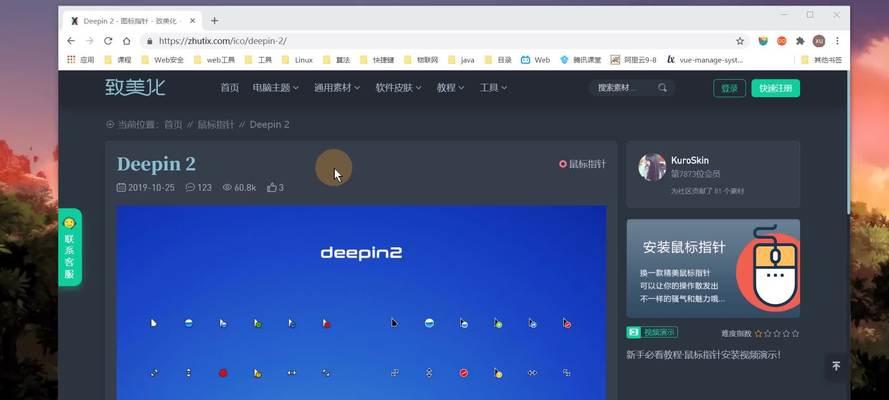Open the 安装鼠标指针 banner
The width and height of the screenshot is (889, 400).
coord(713,268)
